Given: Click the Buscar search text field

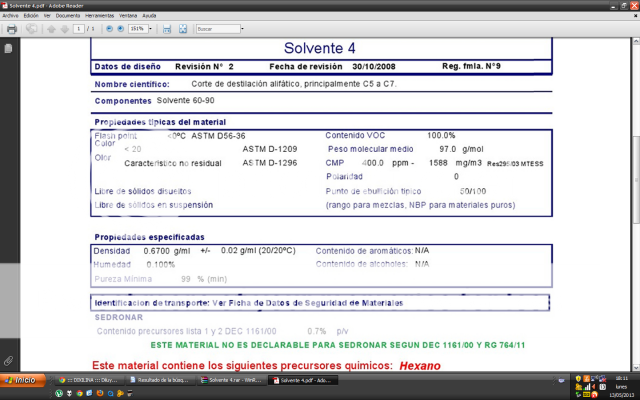Looking at the screenshot, I should (x=214, y=29).
